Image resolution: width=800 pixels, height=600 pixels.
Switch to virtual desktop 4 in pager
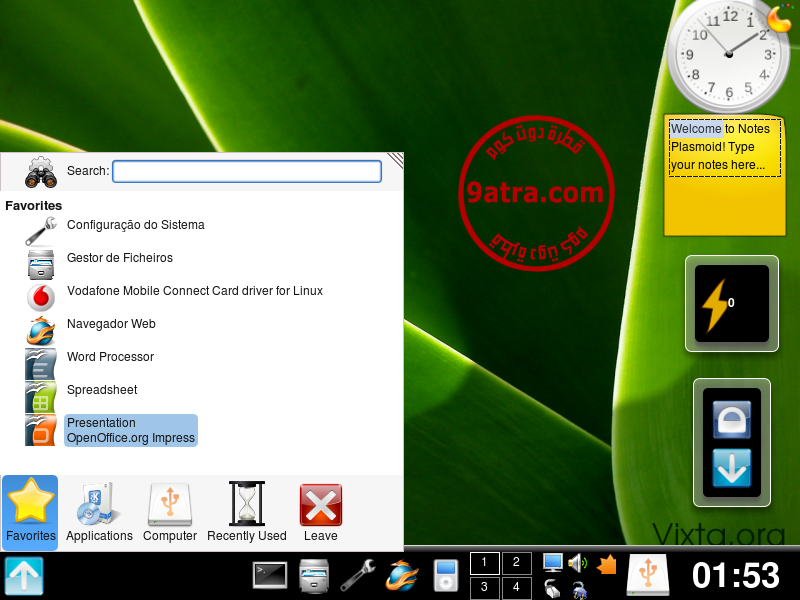tap(516, 587)
